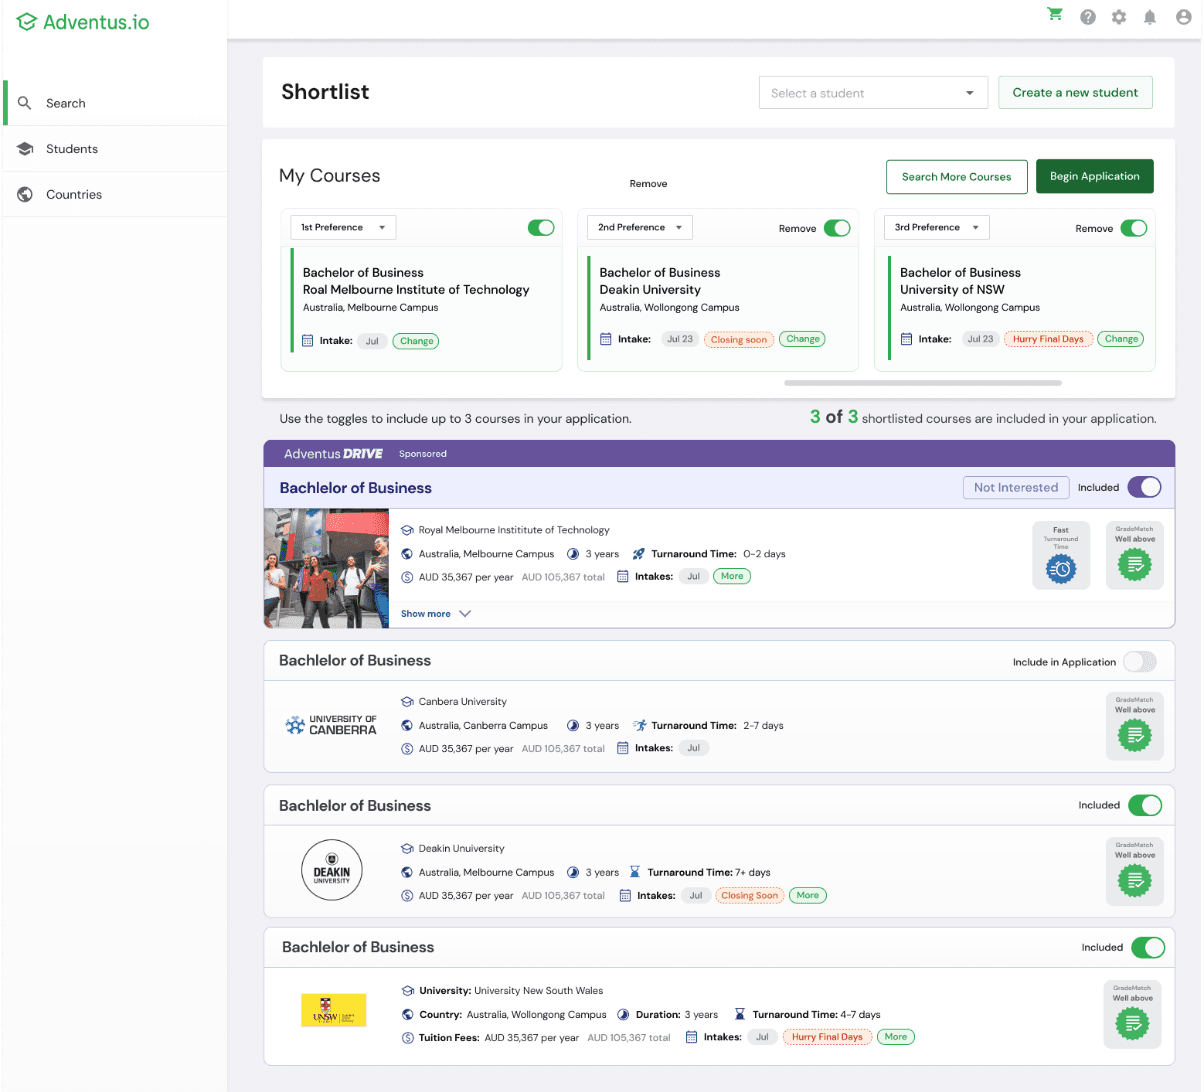The width and height of the screenshot is (1204, 1092).
Task: Click the University of Canberra logo
Action: point(331,725)
